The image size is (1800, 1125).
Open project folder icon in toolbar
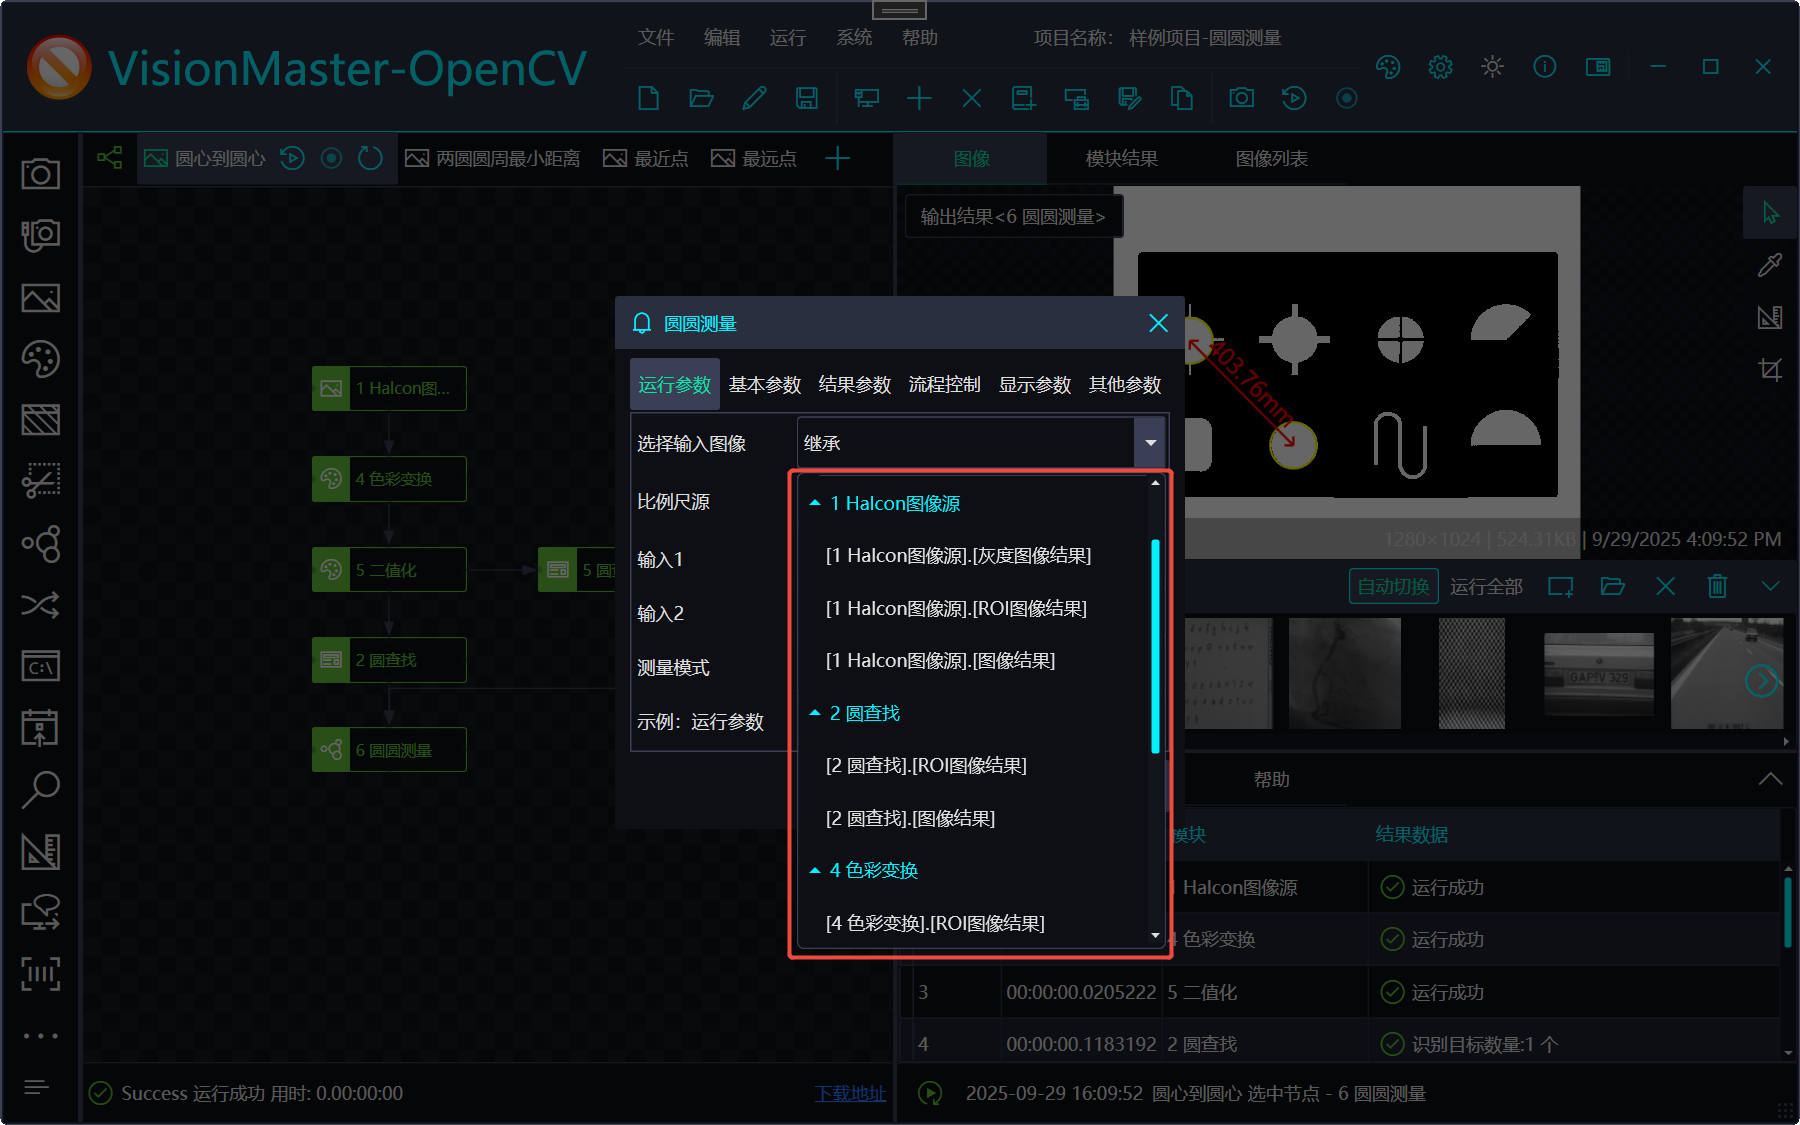click(702, 98)
